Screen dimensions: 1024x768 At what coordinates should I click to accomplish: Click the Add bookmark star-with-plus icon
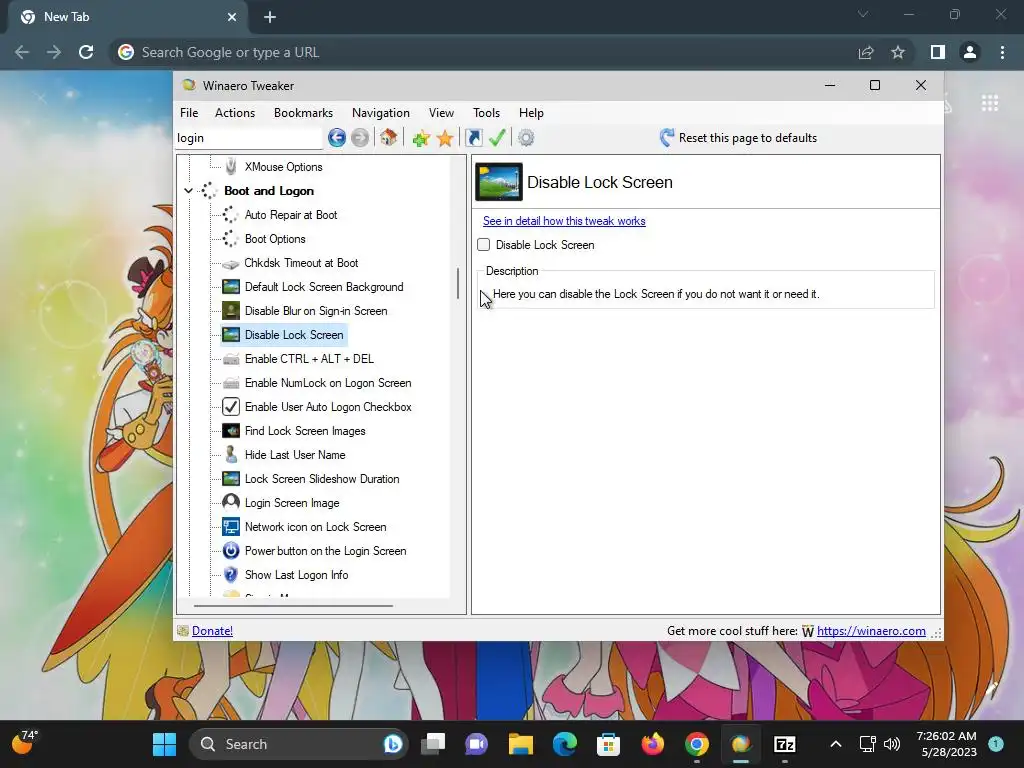point(421,138)
